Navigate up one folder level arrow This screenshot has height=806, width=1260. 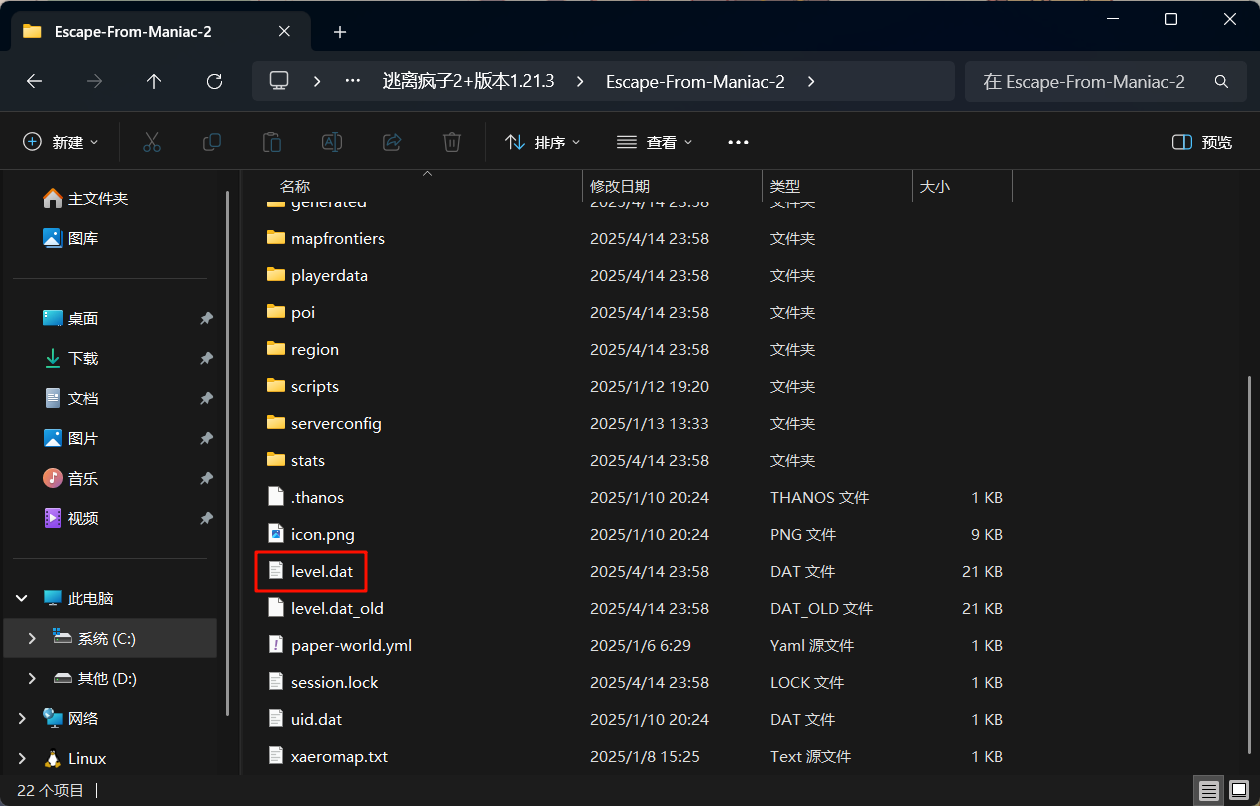point(154,82)
